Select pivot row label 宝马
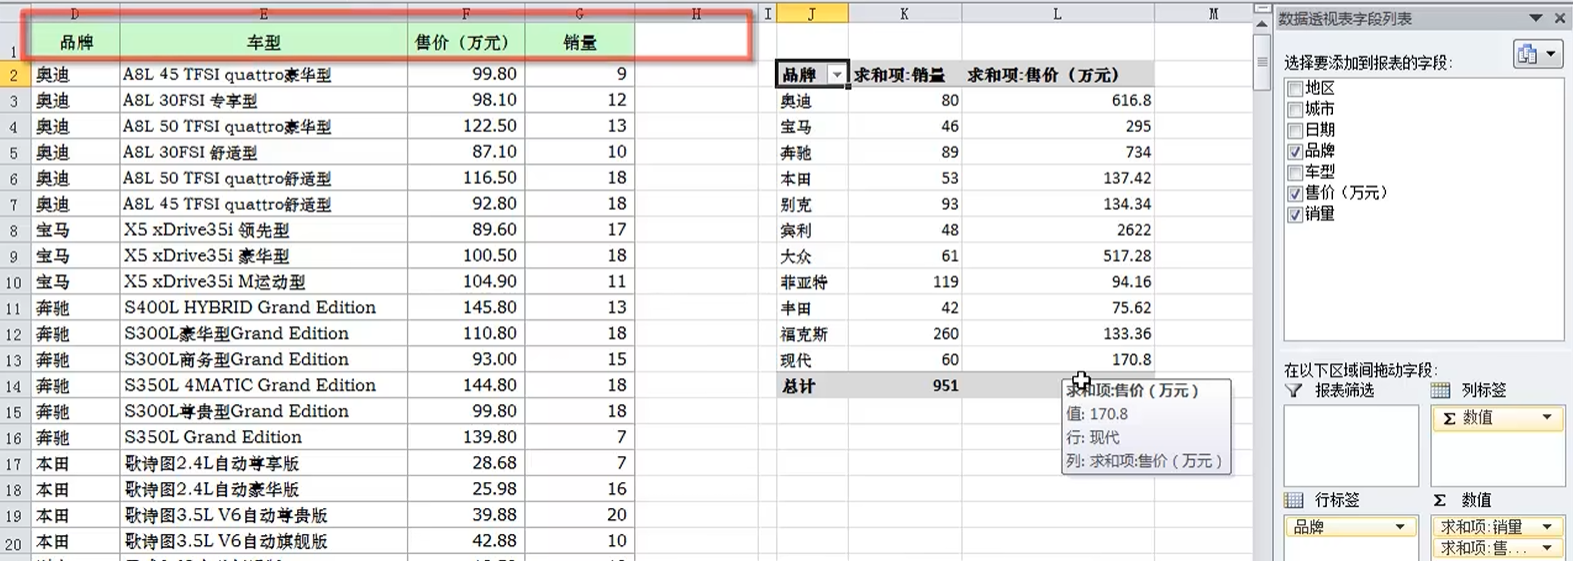The image size is (1573, 561). coord(812,127)
